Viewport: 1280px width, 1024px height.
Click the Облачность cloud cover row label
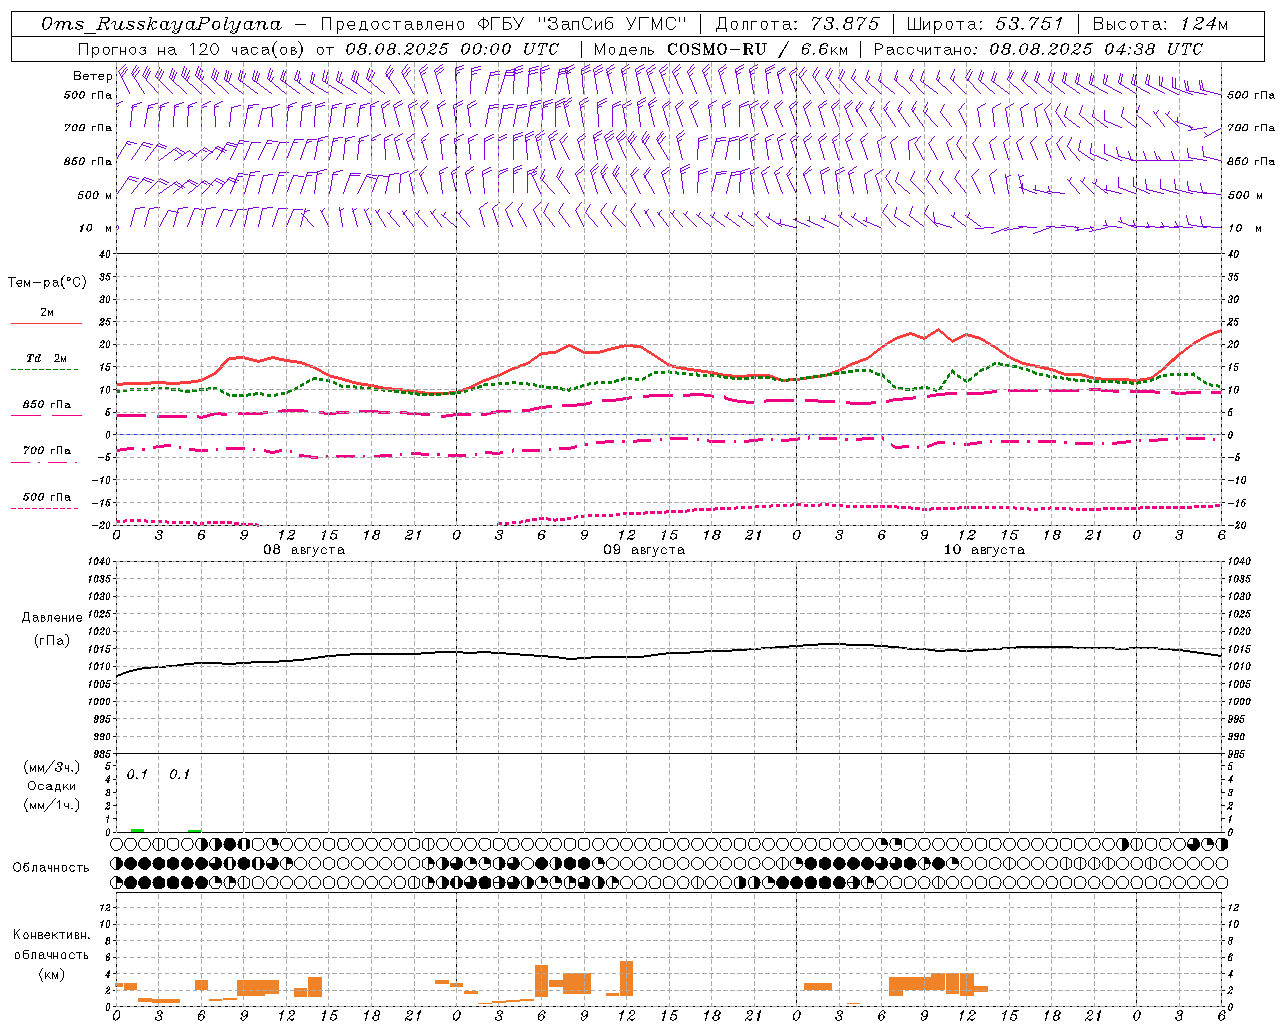(51, 868)
